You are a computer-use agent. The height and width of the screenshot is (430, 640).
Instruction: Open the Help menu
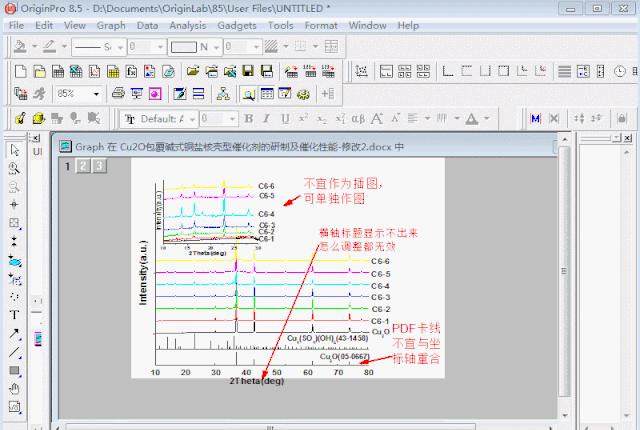[x=408, y=25]
